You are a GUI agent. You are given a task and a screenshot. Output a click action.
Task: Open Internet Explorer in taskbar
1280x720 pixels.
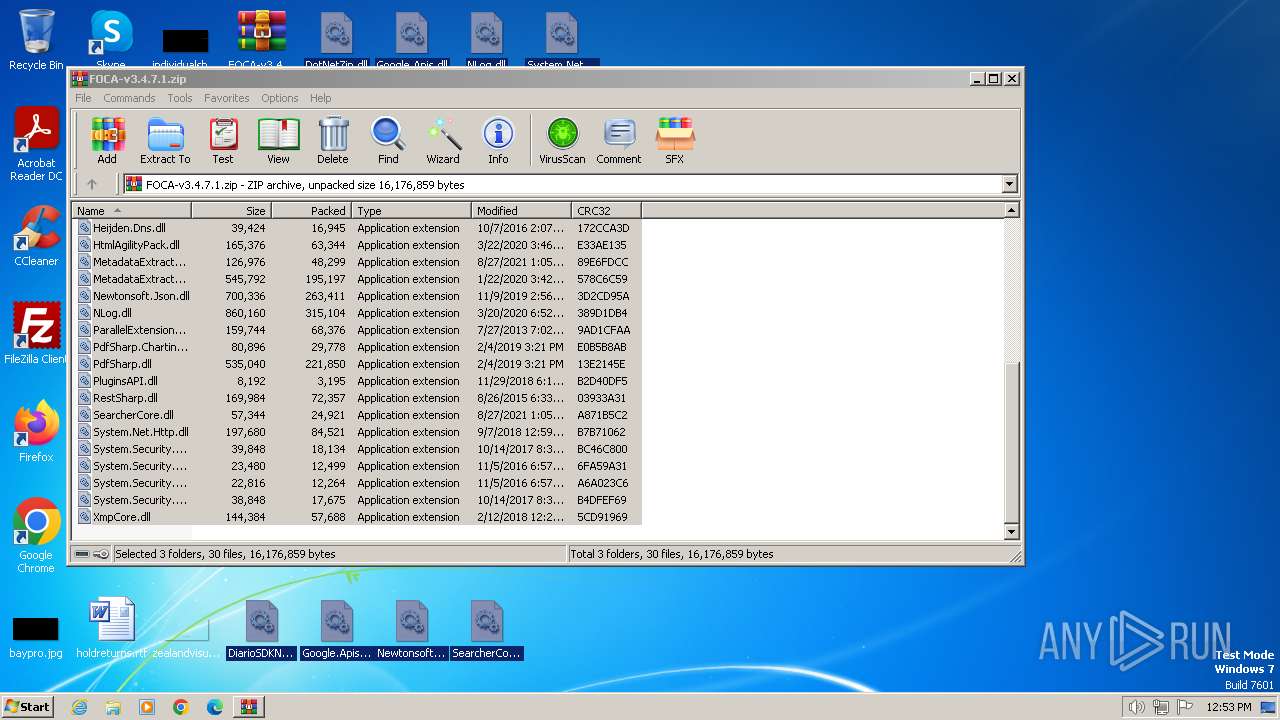[x=80, y=707]
